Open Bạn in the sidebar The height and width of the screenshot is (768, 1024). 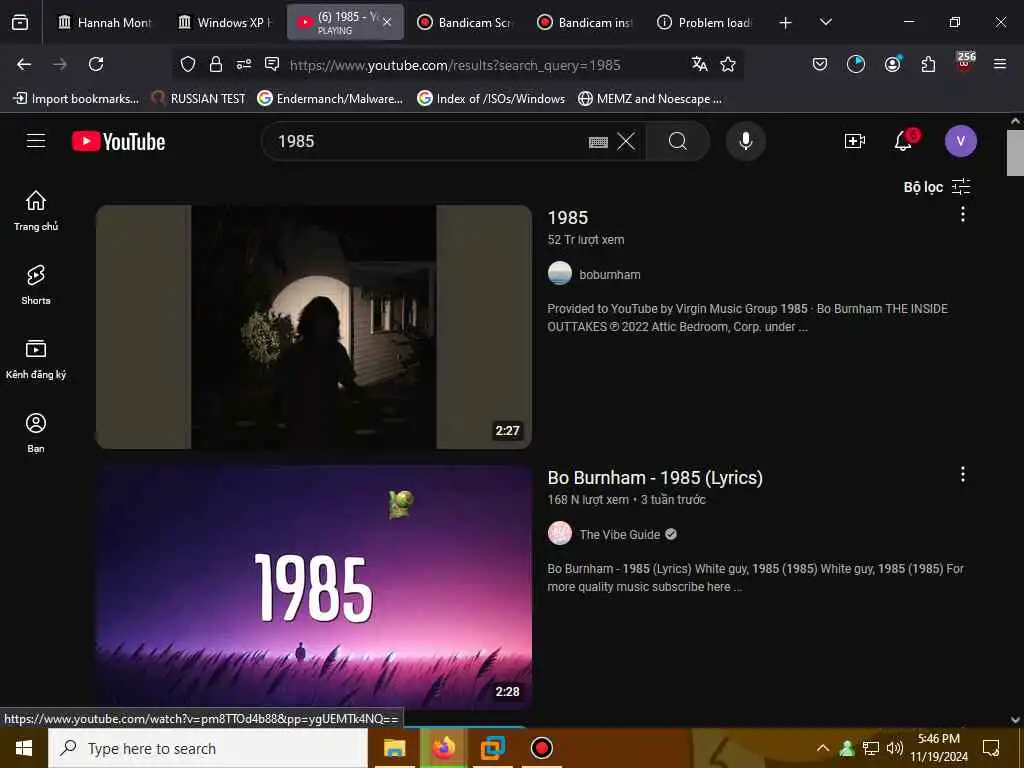36,432
